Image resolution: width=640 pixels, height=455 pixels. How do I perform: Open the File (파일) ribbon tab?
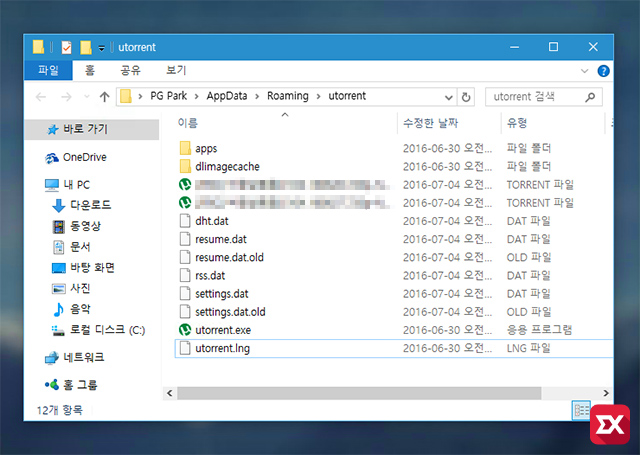point(48,70)
